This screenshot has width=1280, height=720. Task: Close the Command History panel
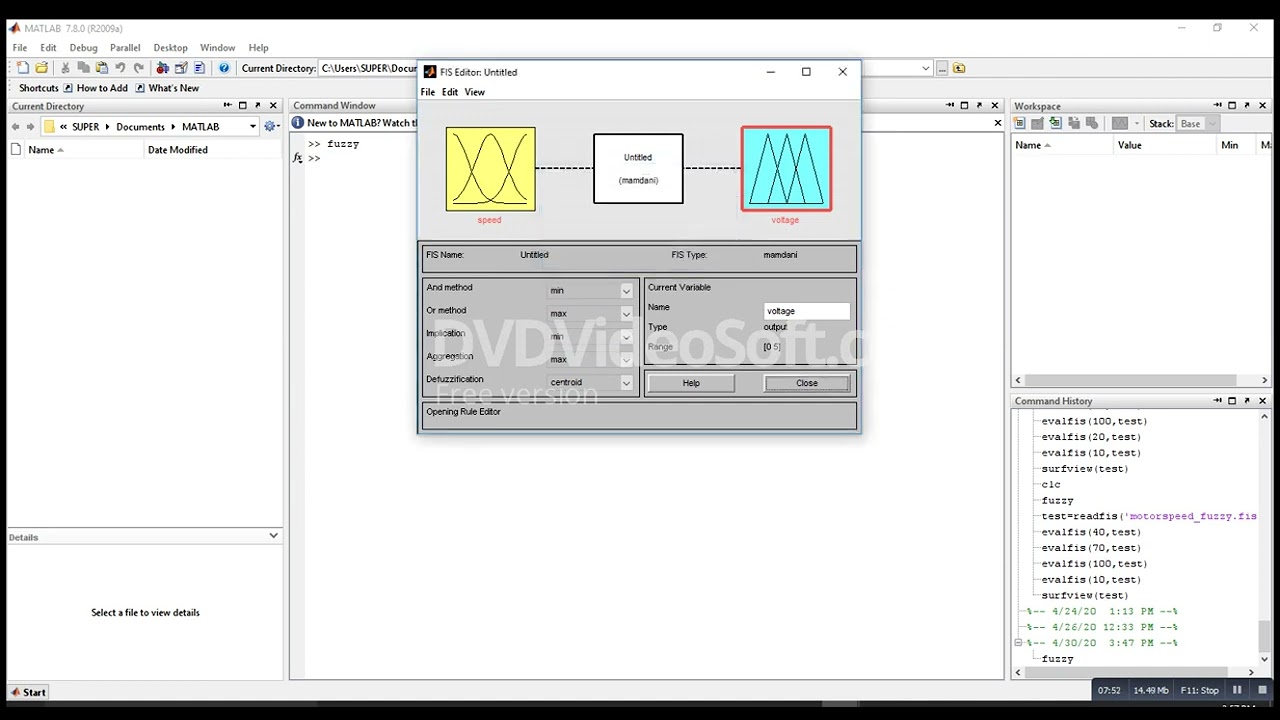click(x=1262, y=400)
